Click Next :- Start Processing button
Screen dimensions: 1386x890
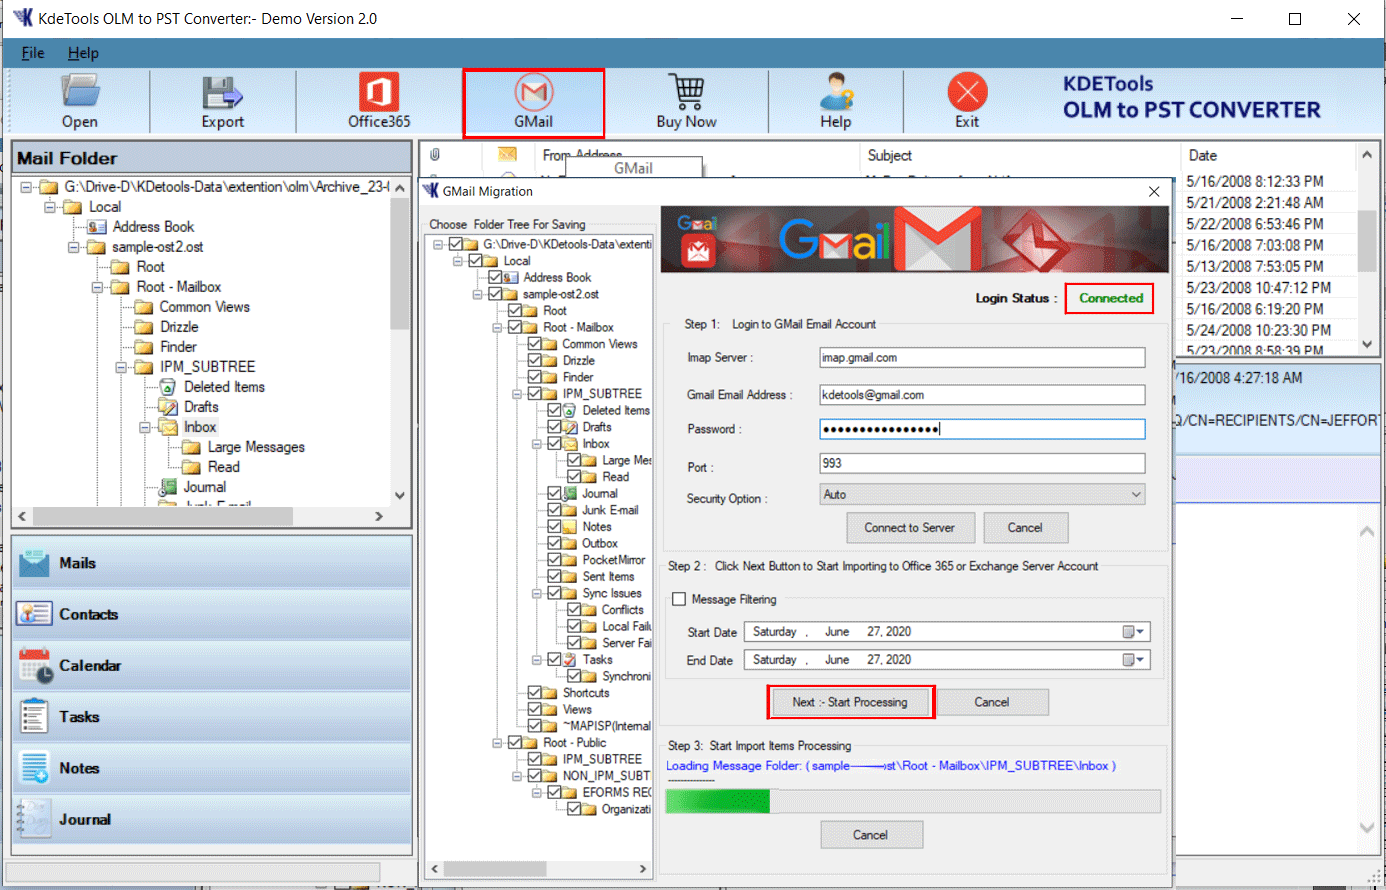850,702
